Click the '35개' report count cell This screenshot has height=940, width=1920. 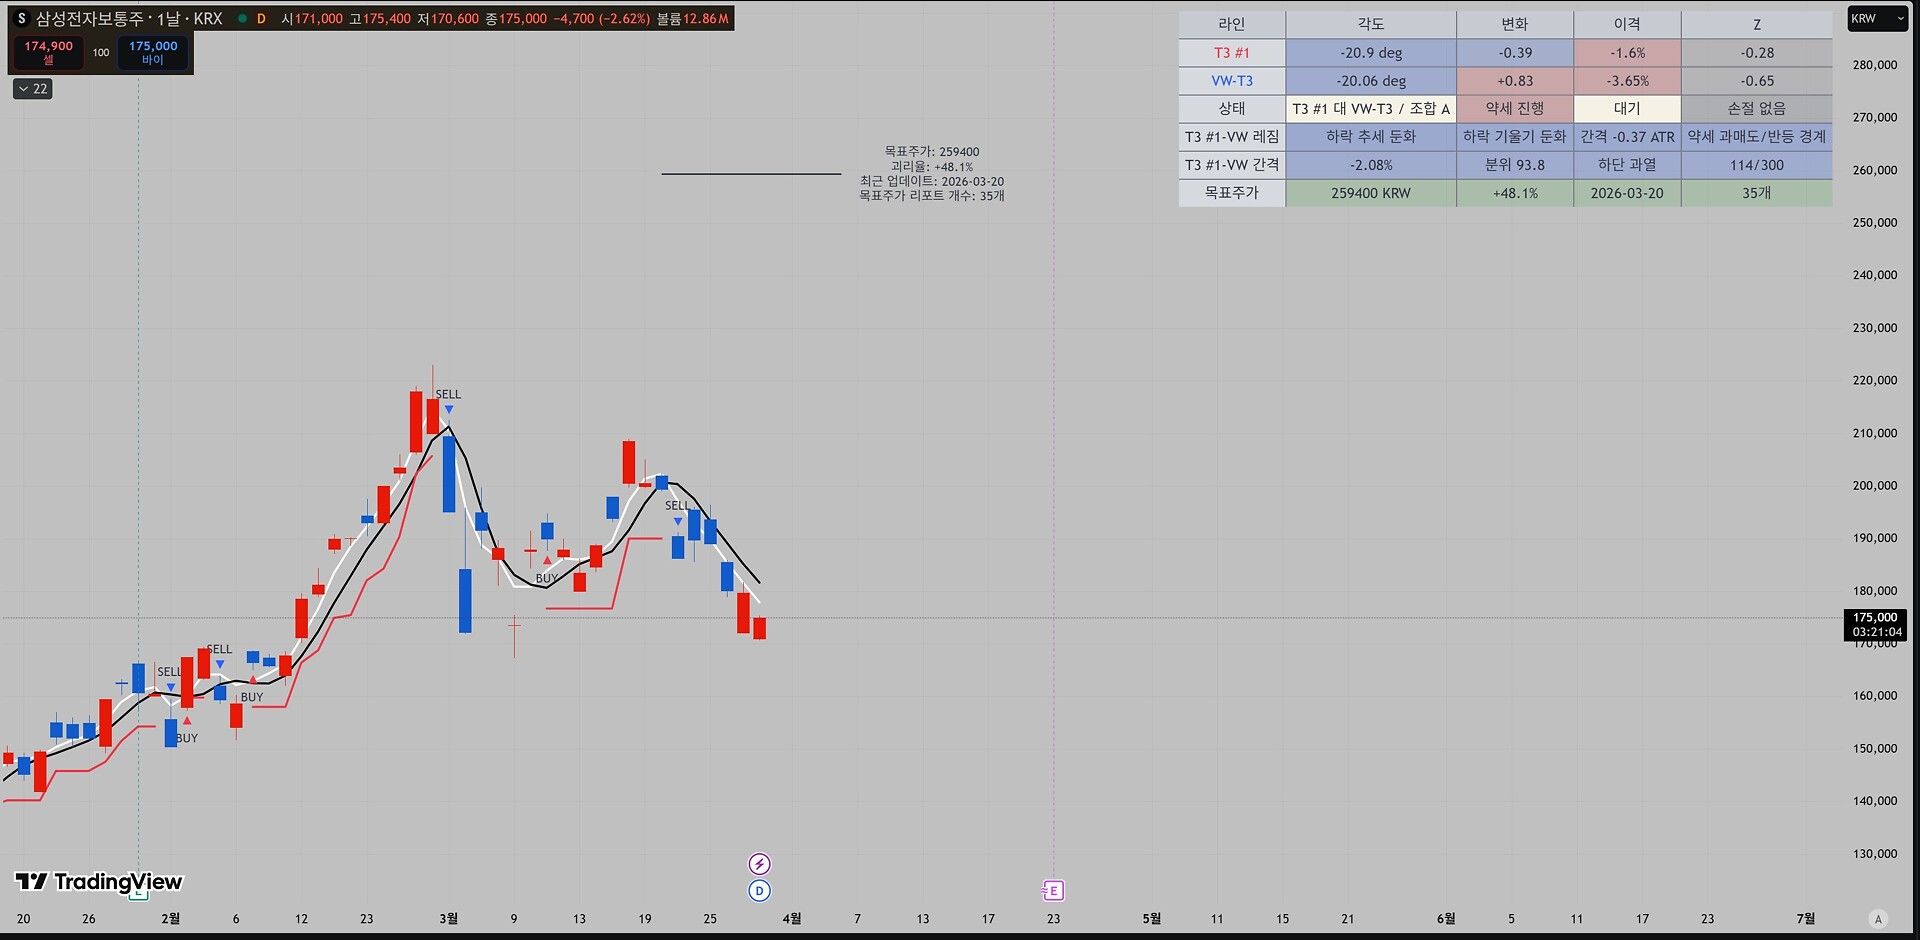point(1757,193)
